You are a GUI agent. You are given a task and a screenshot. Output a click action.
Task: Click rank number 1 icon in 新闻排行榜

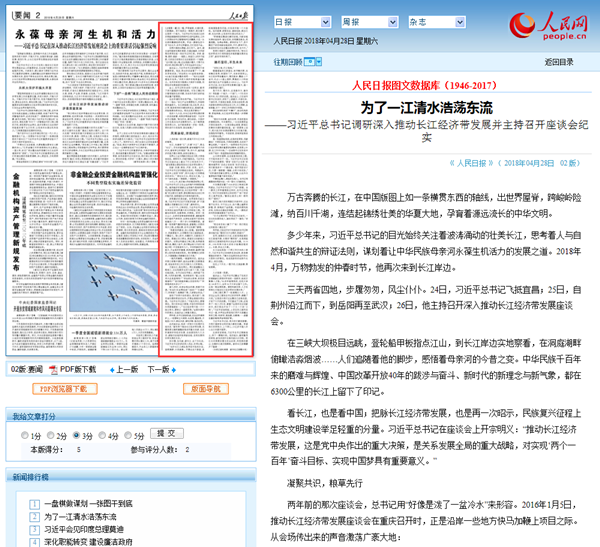click(34, 504)
